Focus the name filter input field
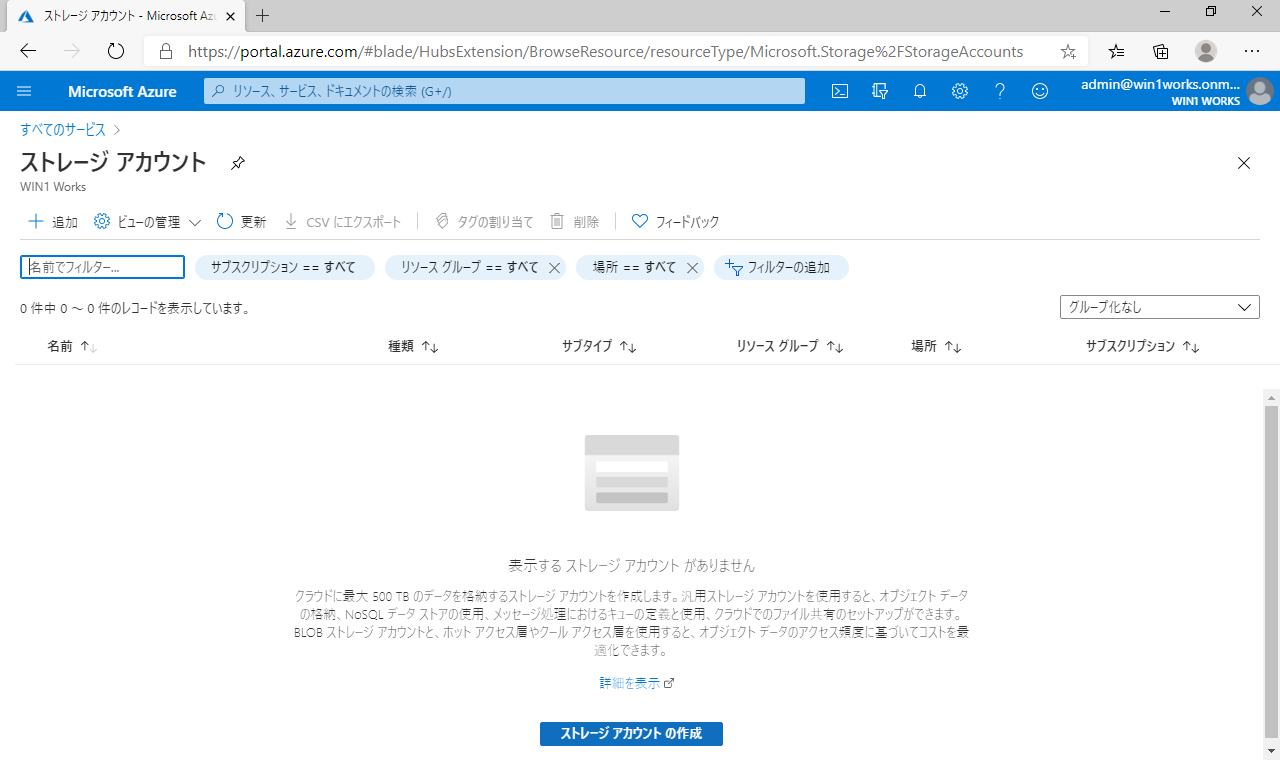 tap(103, 267)
